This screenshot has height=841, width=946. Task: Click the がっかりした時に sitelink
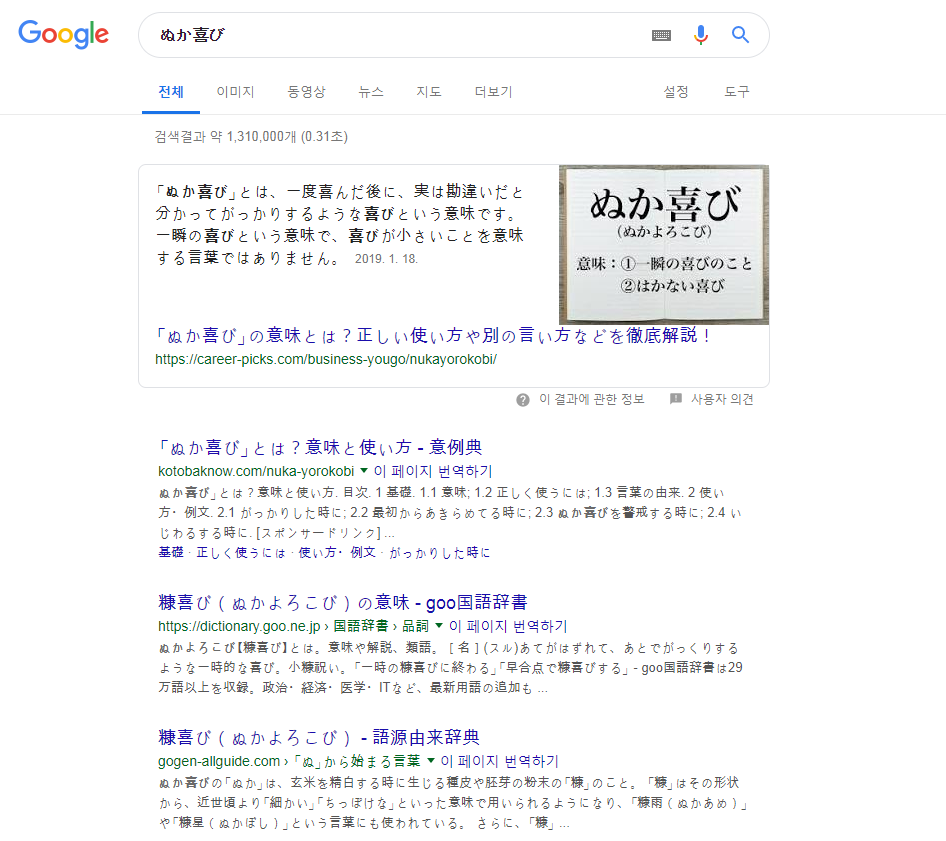pyautogui.click(x=439, y=552)
